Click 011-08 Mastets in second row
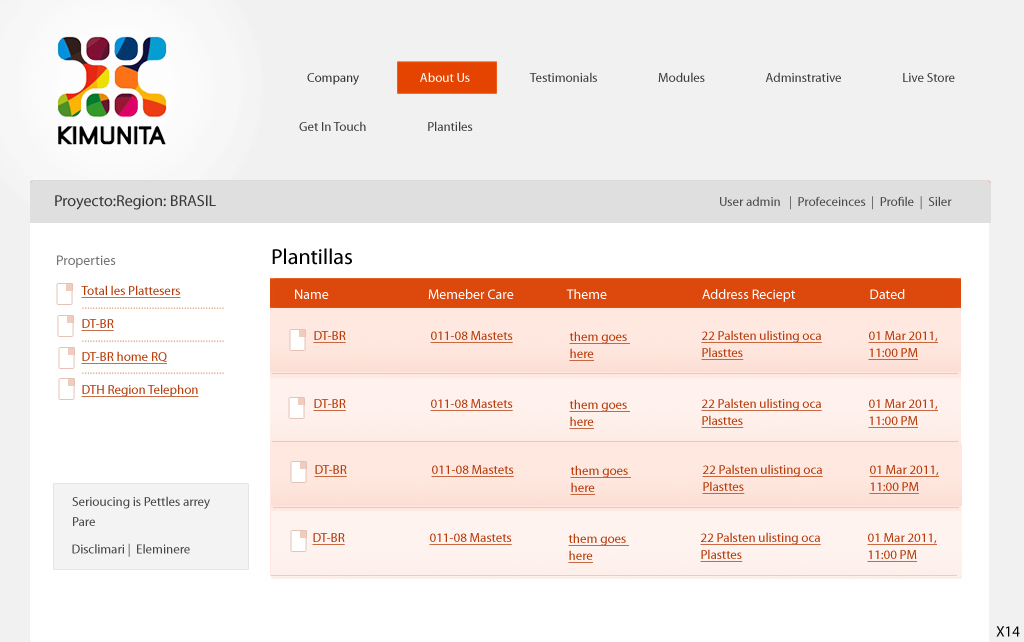This screenshot has height=642, width=1024. point(472,404)
